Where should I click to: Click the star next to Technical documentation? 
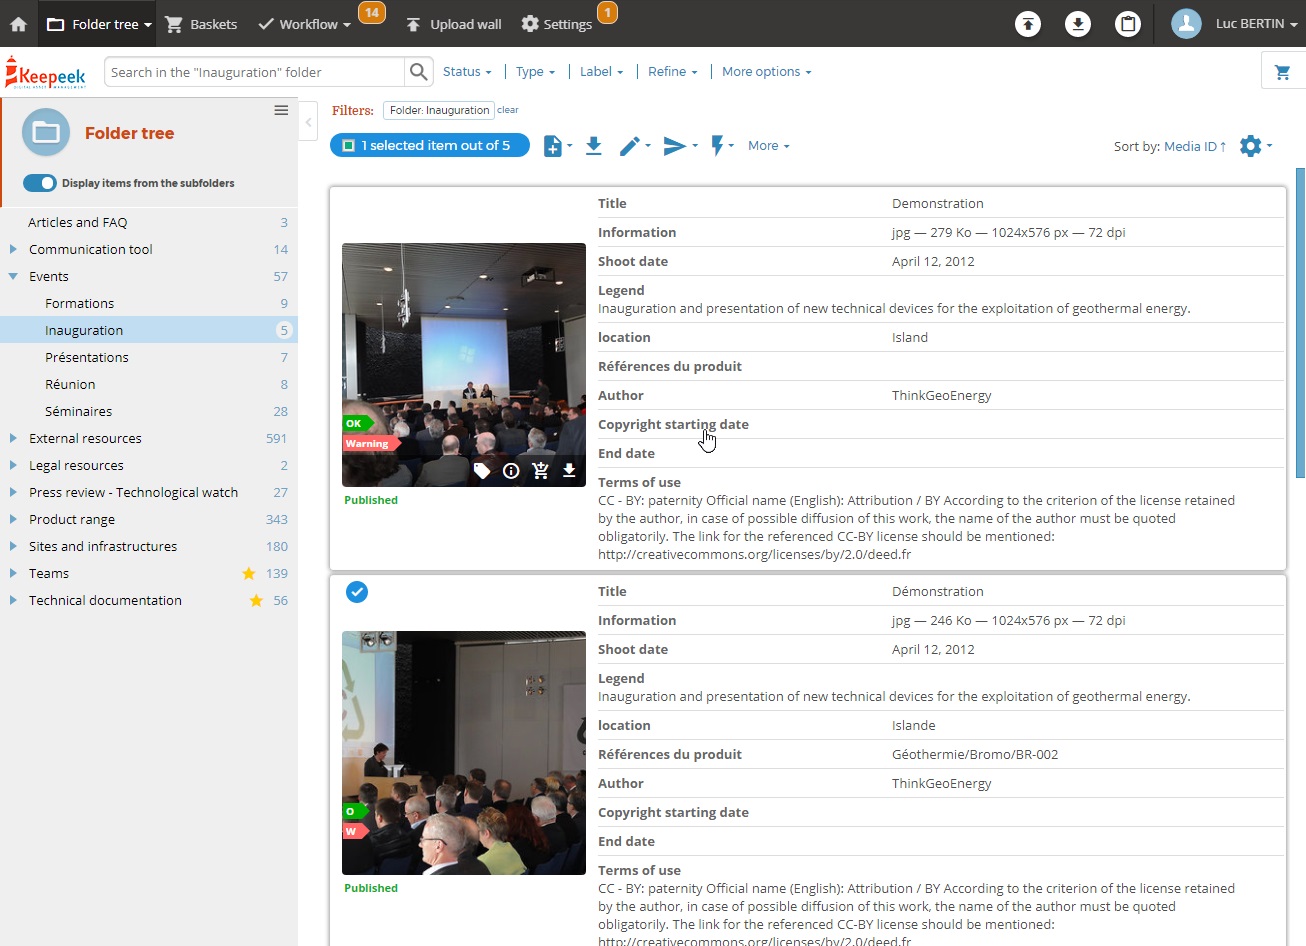(x=256, y=600)
